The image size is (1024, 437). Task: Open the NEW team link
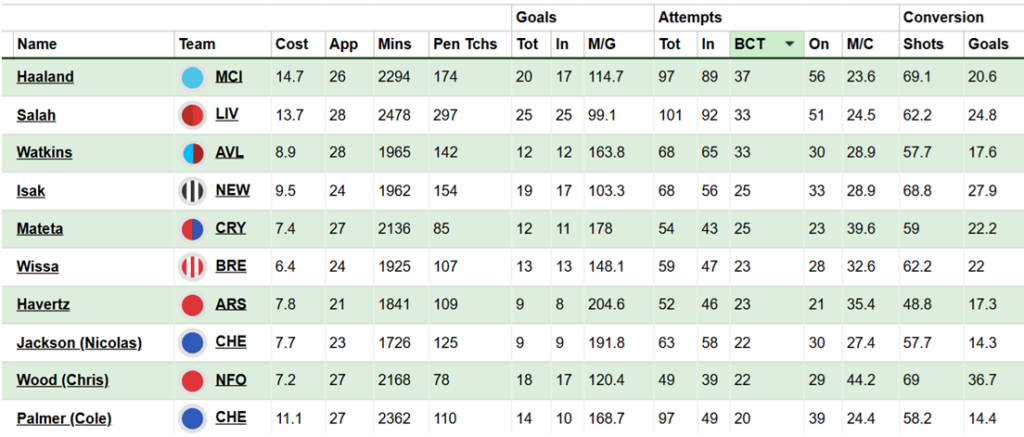(230, 191)
